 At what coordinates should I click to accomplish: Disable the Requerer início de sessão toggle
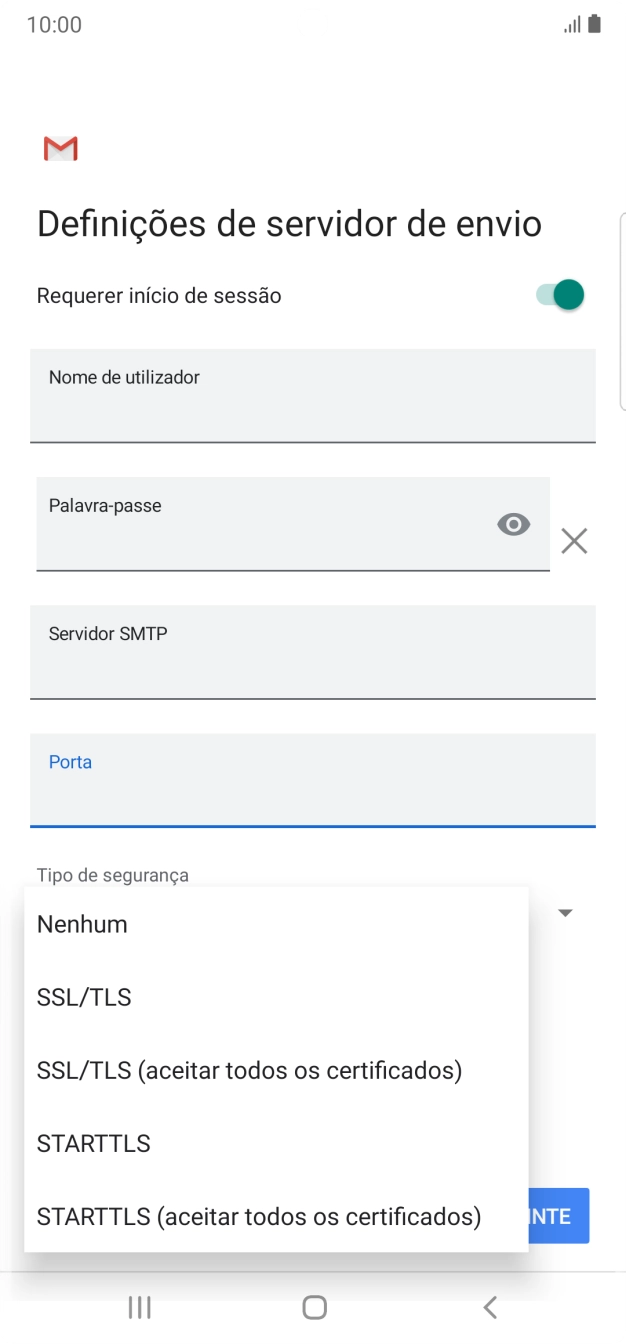pos(557,294)
